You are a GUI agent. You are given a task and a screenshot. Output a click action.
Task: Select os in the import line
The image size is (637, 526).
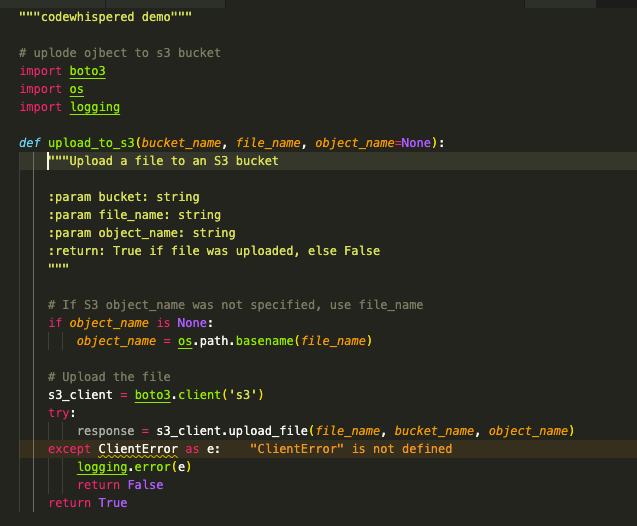coord(76,89)
